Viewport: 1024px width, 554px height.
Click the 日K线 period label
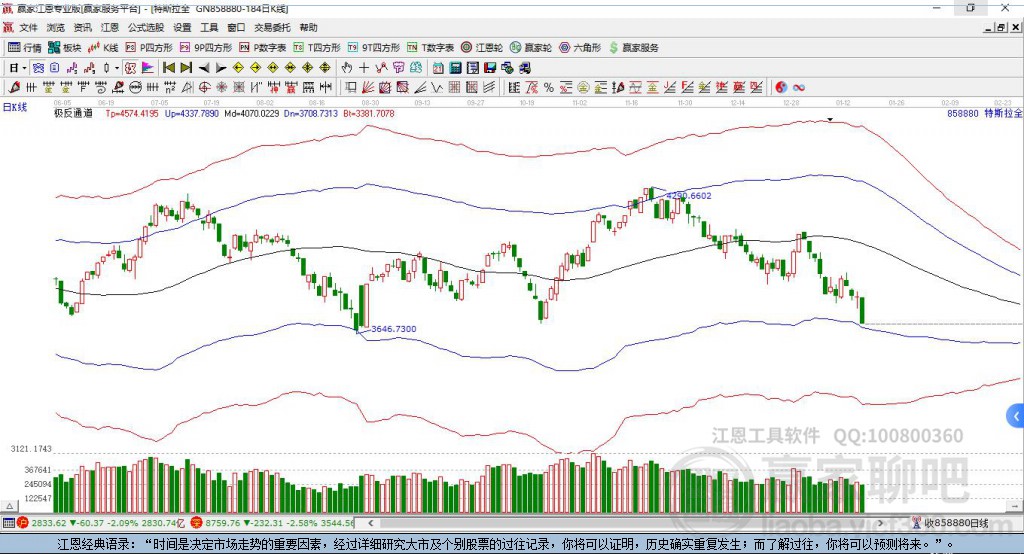coord(14,107)
